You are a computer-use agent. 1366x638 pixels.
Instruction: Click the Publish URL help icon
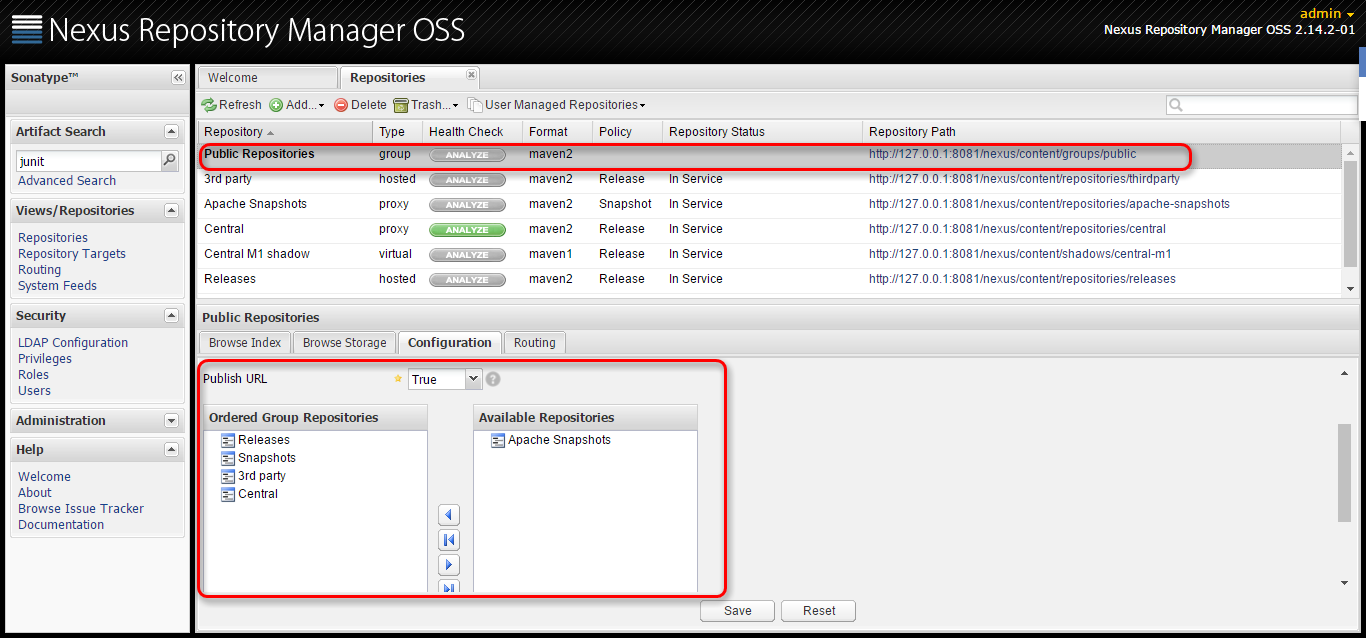click(493, 379)
